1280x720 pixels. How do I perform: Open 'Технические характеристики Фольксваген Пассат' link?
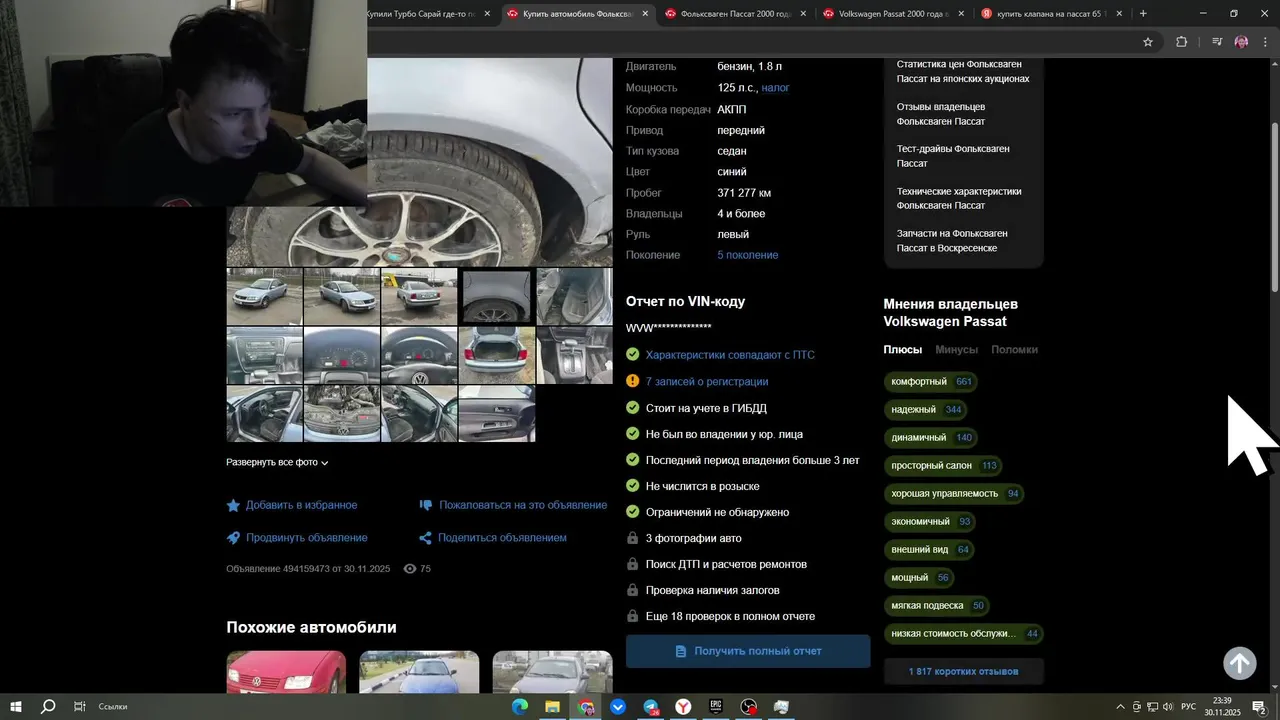tap(959, 198)
